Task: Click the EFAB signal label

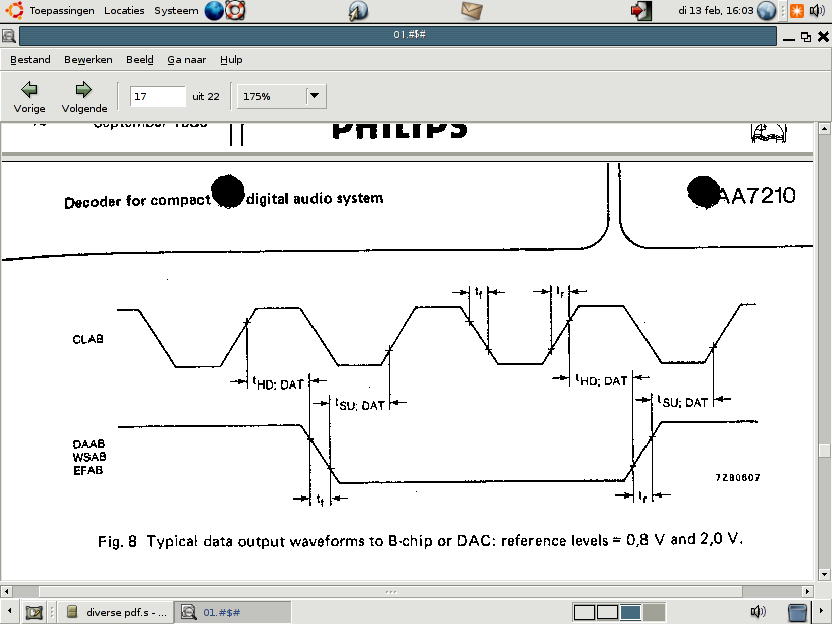Action: (88, 470)
